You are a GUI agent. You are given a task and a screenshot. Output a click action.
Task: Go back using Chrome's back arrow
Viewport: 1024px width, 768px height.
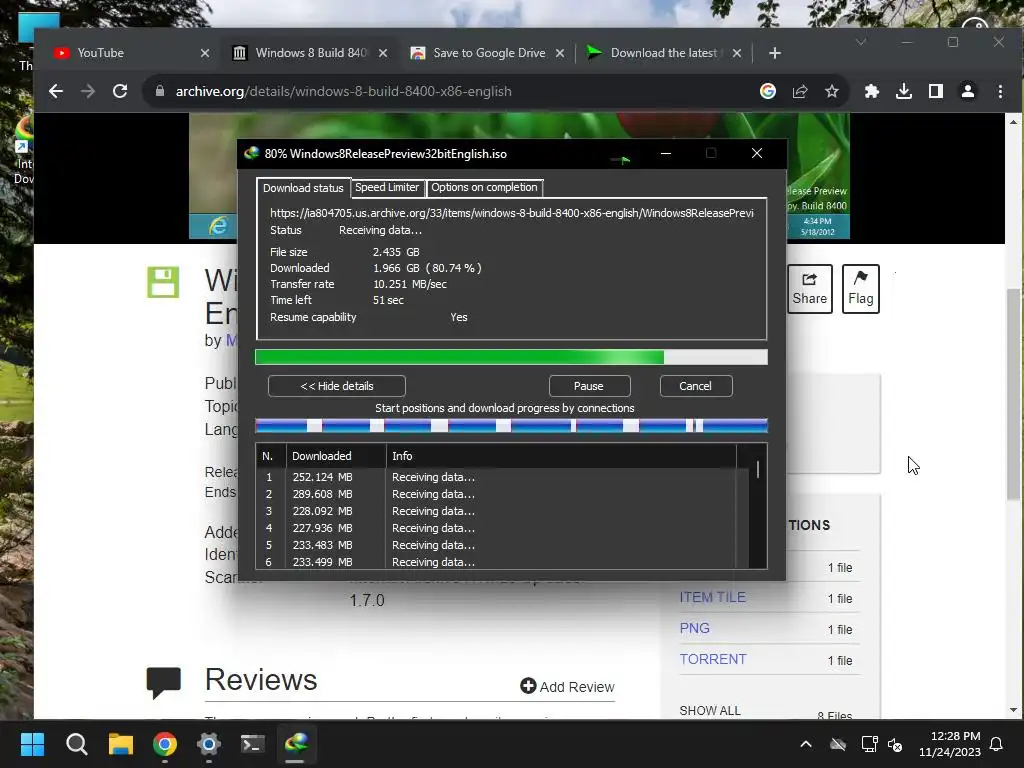pyautogui.click(x=56, y=91)
